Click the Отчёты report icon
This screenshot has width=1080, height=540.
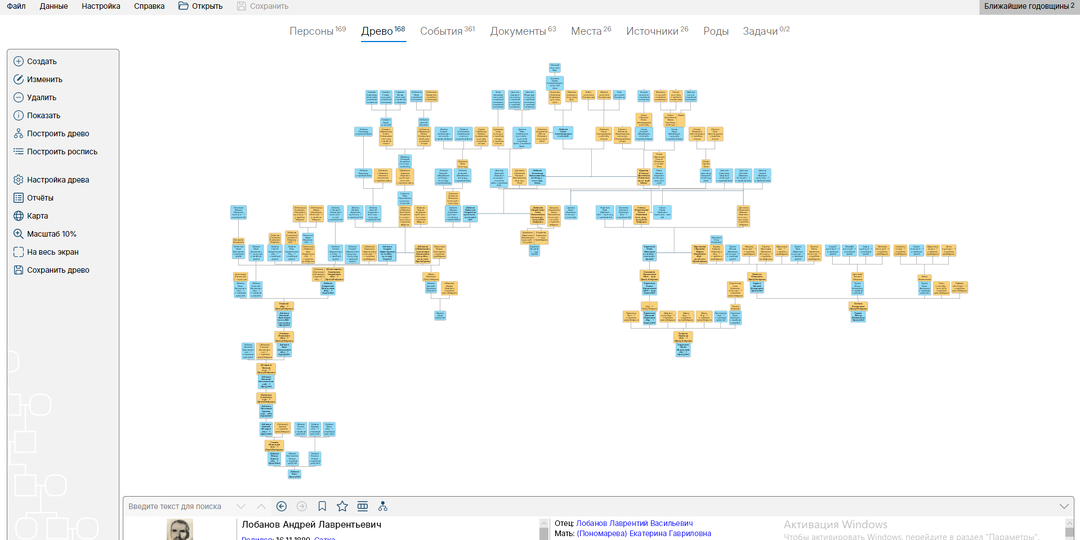(x=19, y=198)
